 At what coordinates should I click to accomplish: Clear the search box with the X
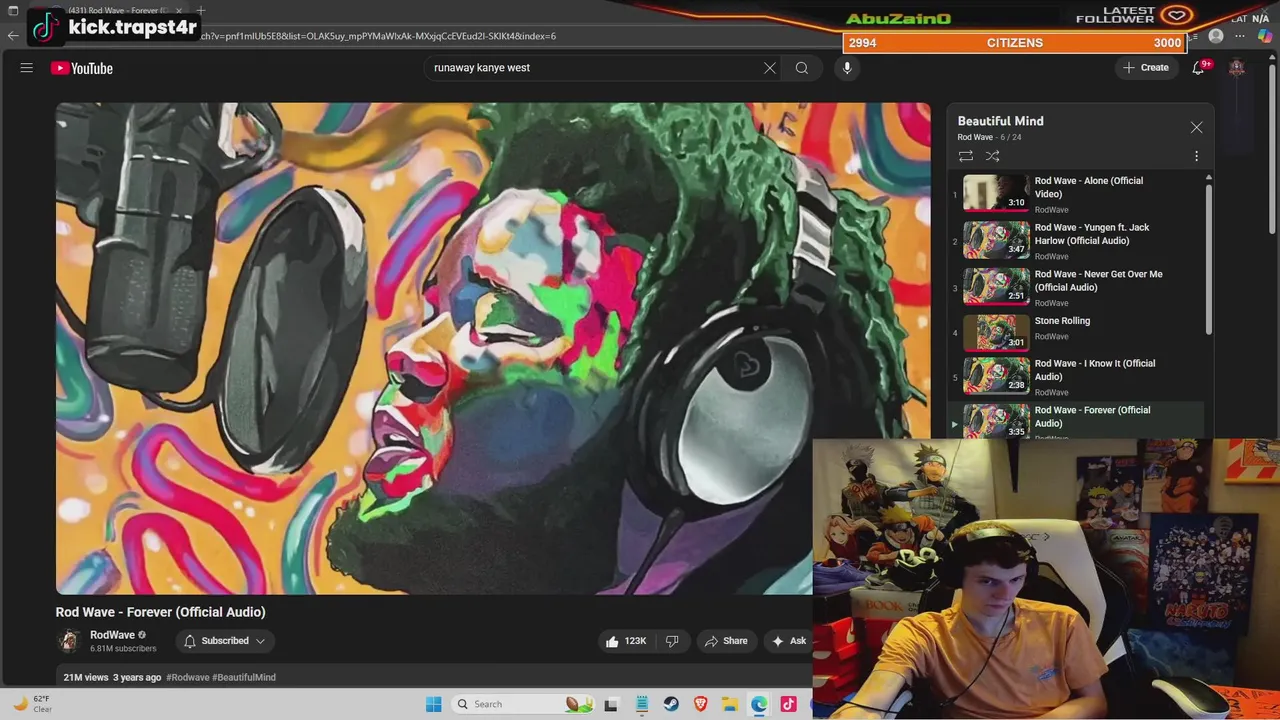[770, 68]
